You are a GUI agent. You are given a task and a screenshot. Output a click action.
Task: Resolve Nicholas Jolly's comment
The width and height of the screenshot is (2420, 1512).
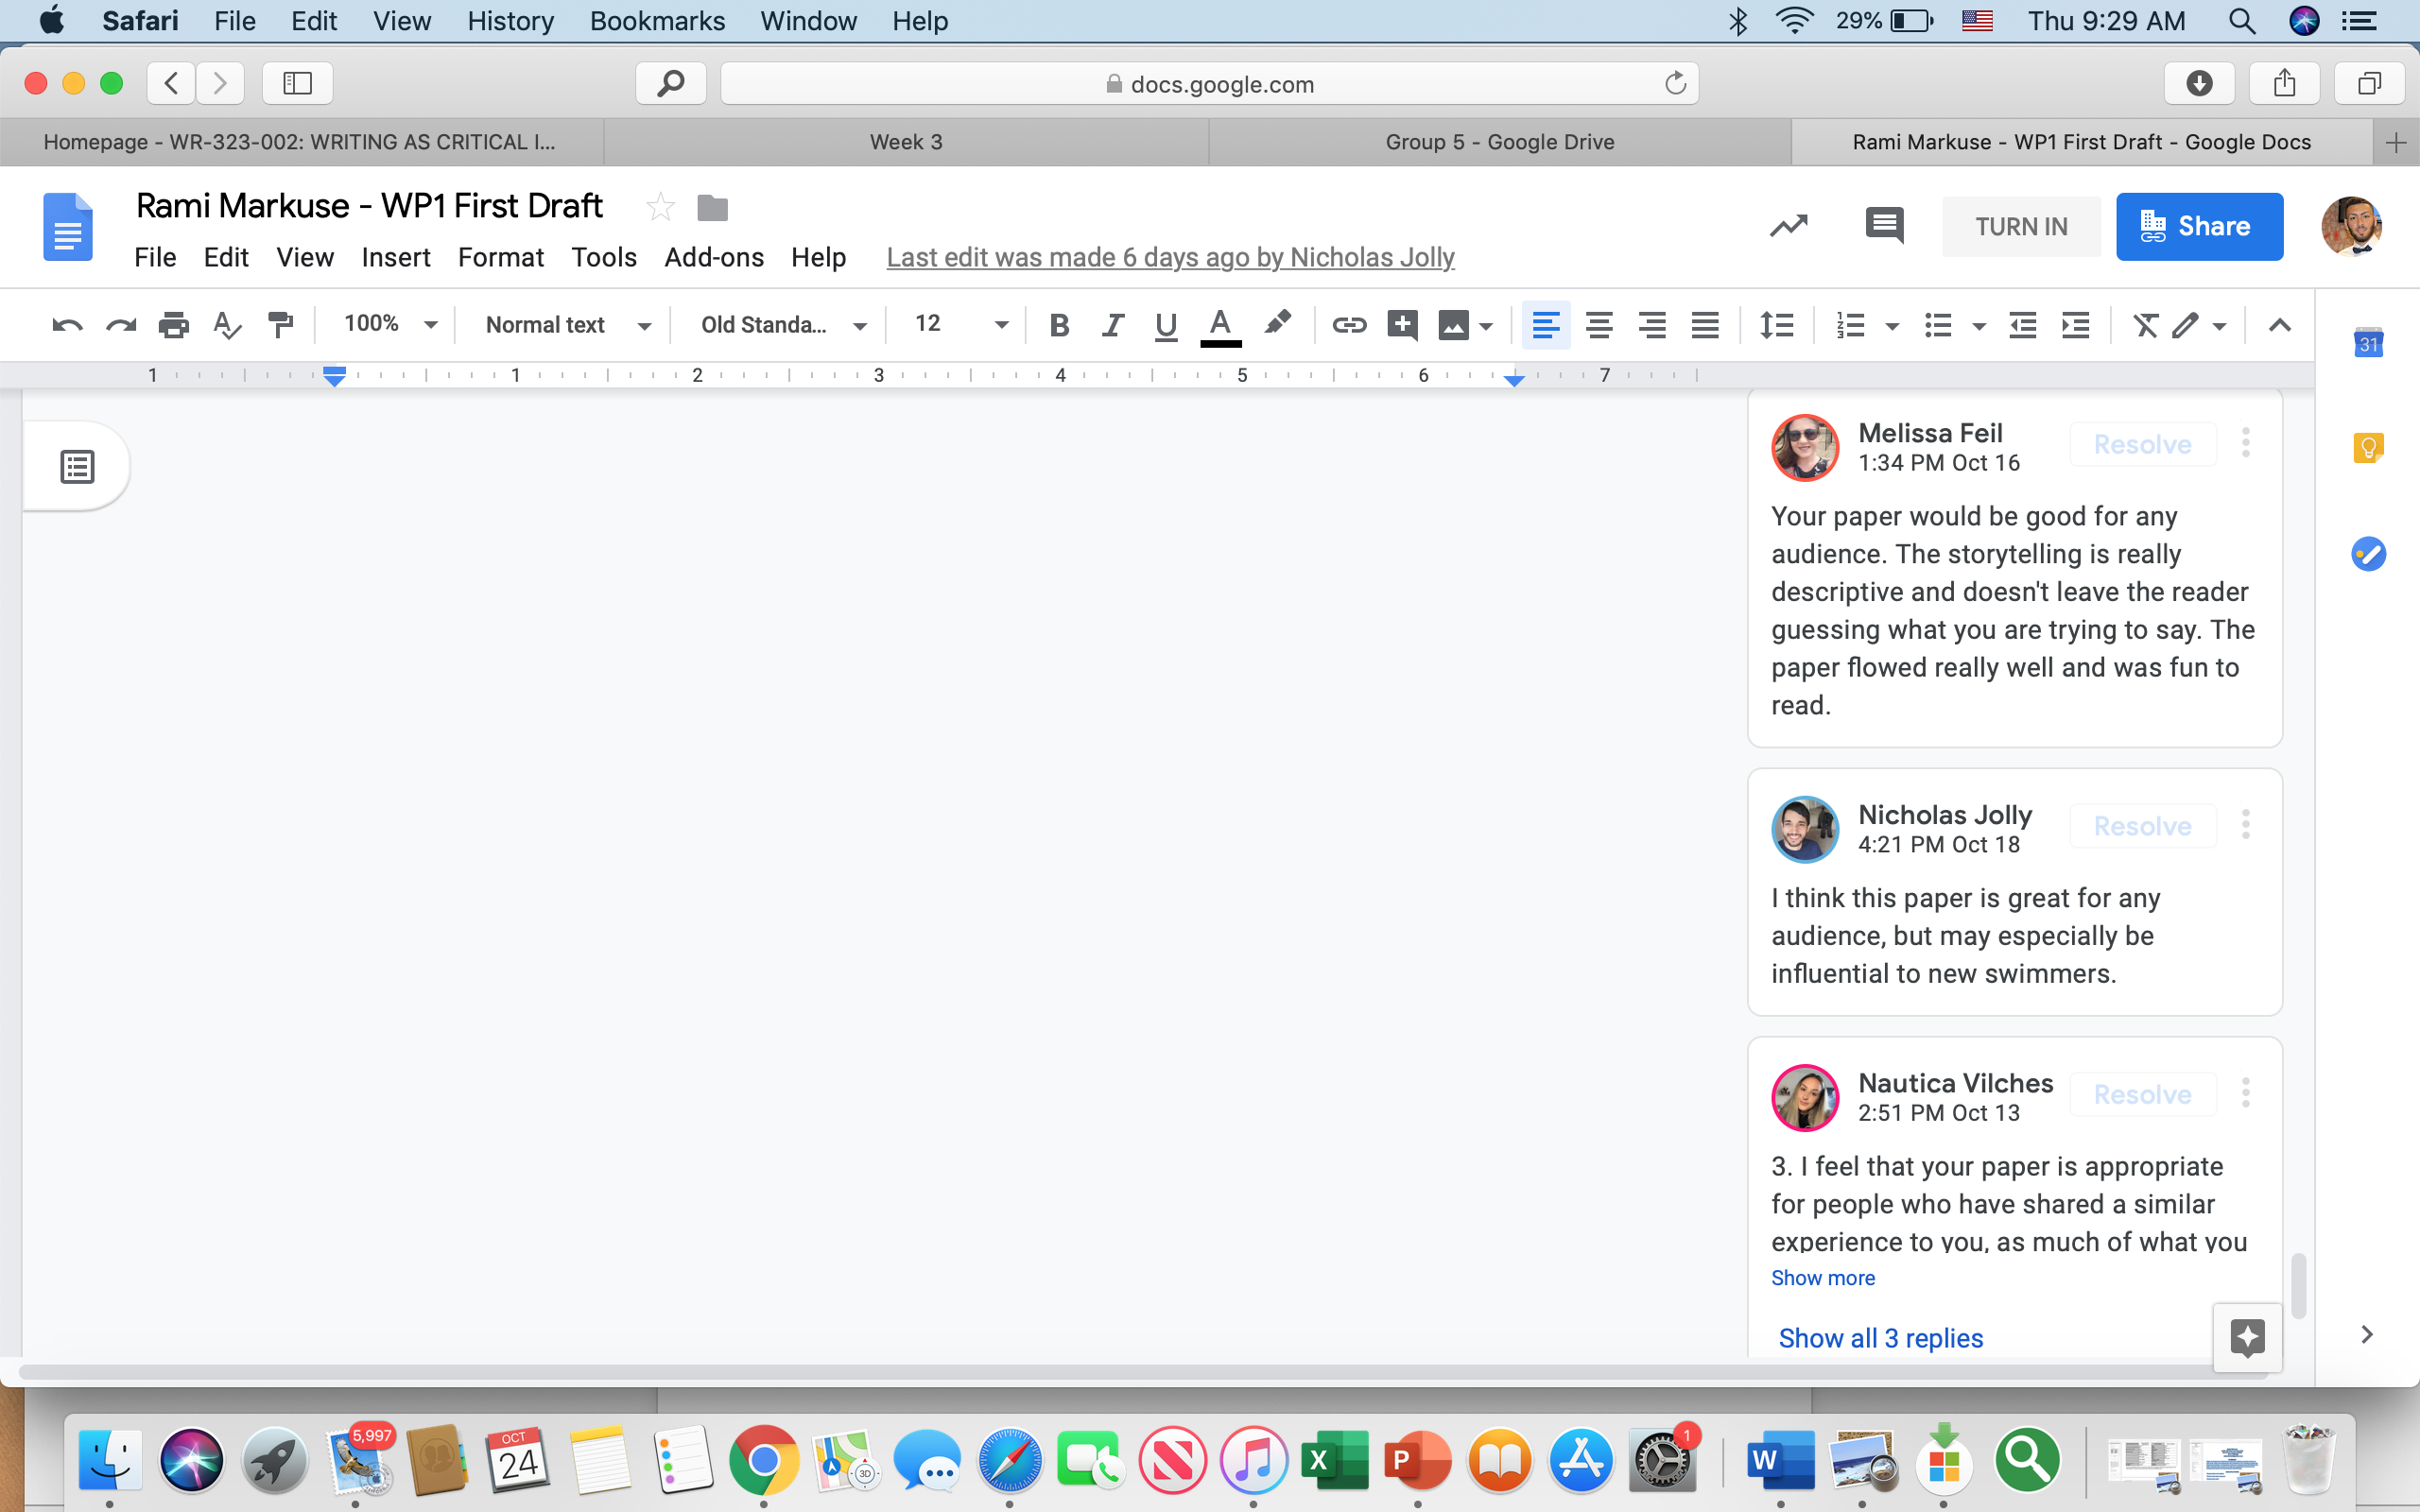click(x=2142, y=826)
